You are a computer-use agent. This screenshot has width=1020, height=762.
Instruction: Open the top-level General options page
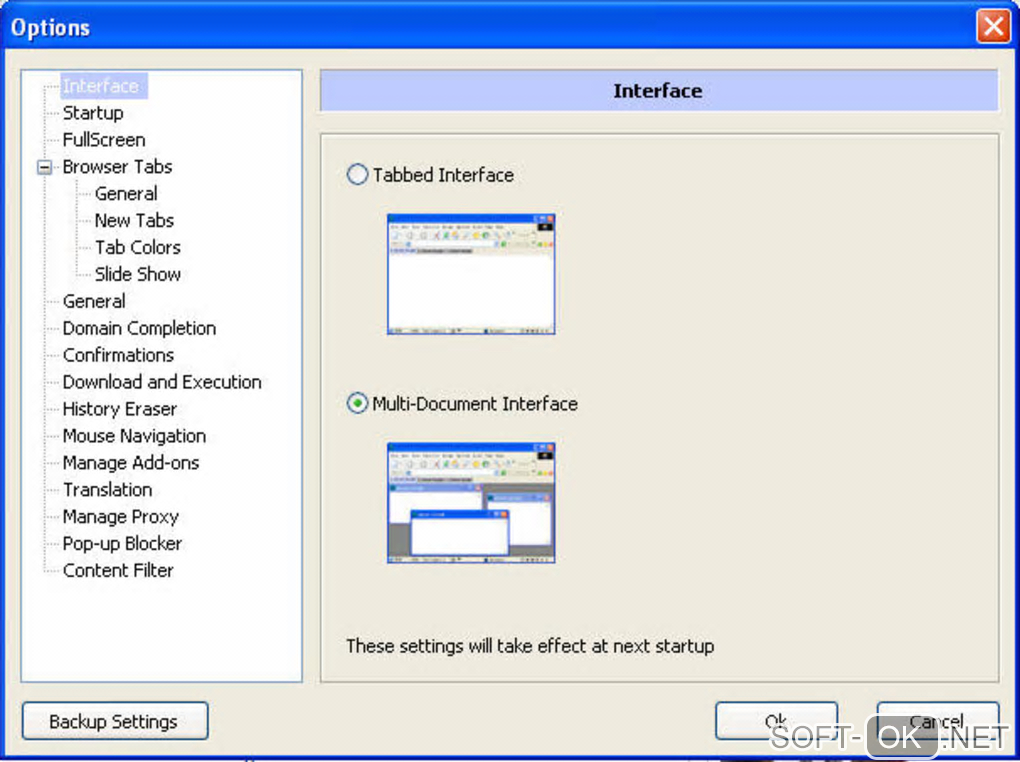pyautogui.click(x=94, y=301)
